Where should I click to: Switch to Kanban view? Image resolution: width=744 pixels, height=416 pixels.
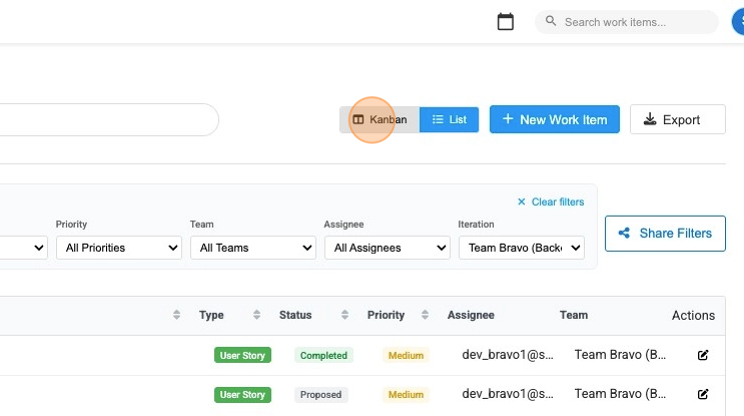pos(380,120)
